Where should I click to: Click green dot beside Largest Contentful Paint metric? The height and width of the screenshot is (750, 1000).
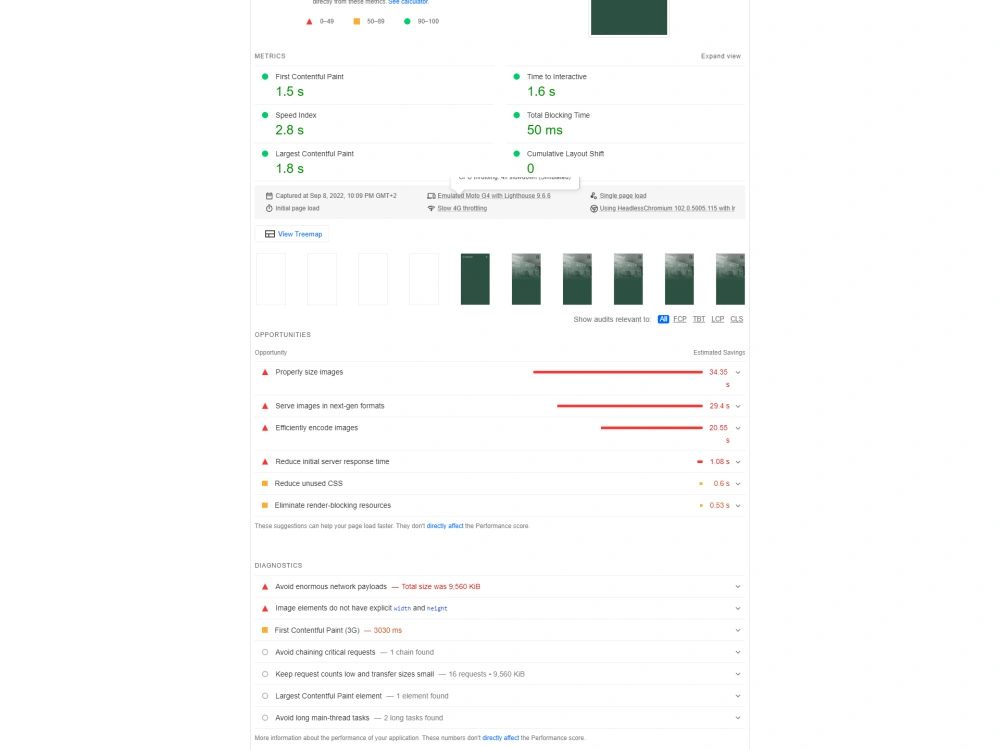[x=265, y=154]
